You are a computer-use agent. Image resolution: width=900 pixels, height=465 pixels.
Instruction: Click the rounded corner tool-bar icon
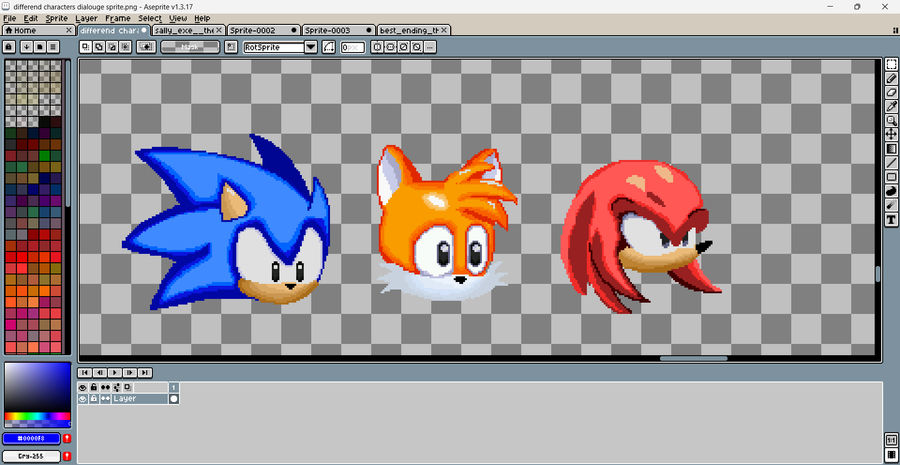pos(328,47)
